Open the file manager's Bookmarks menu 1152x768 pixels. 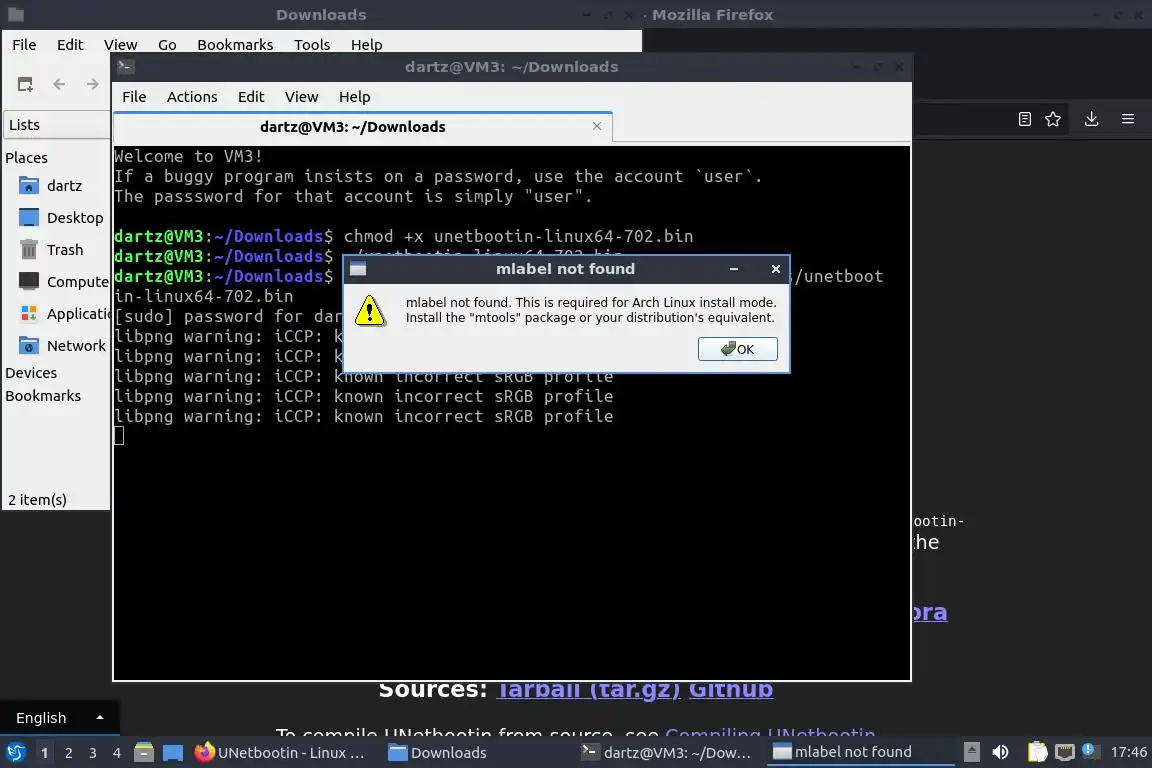pos(235,45)
